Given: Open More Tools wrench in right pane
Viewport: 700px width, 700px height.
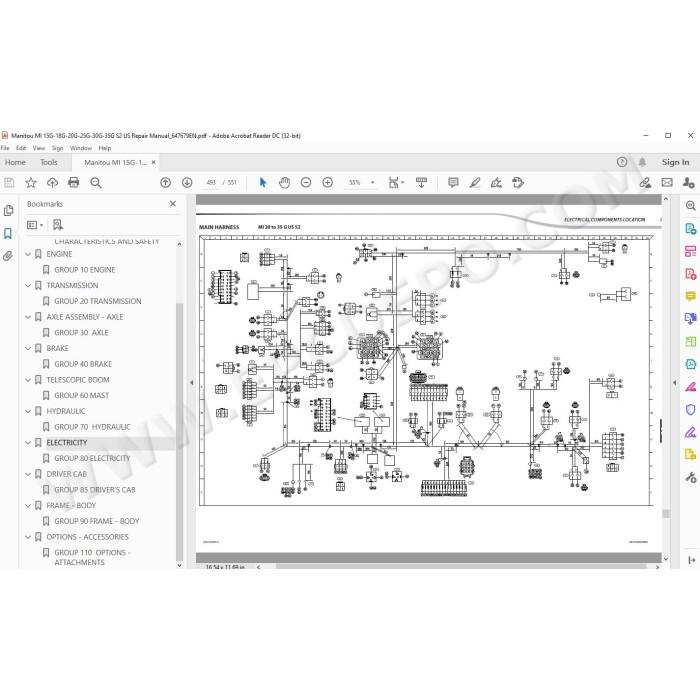Looking at the screenshot, I should coord(691,477).
